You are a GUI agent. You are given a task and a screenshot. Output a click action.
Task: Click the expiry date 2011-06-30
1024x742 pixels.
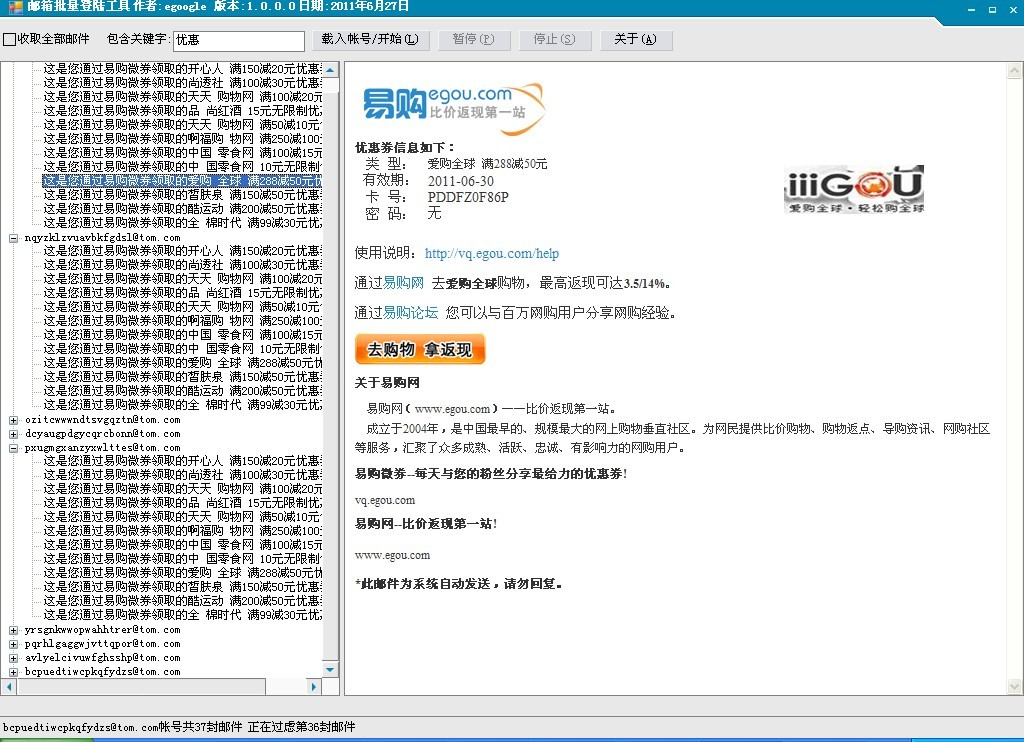pos(461,181)
